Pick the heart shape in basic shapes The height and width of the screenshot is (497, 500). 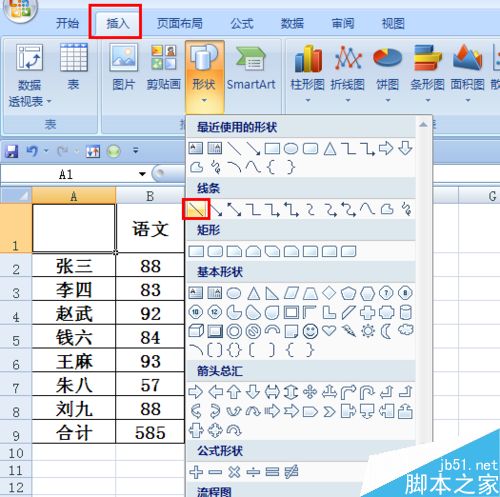click(x=329, y=330)
